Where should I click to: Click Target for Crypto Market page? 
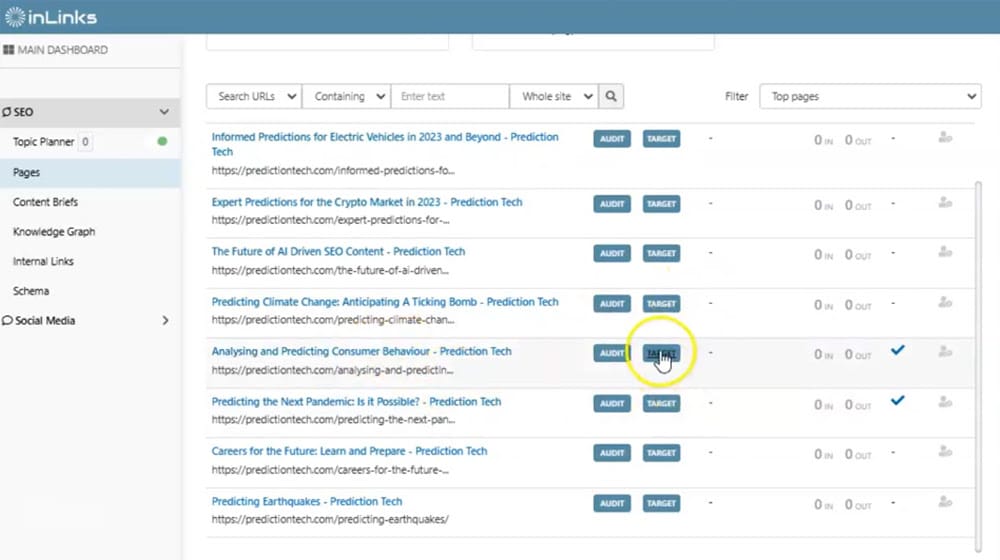tap(661, 203)
